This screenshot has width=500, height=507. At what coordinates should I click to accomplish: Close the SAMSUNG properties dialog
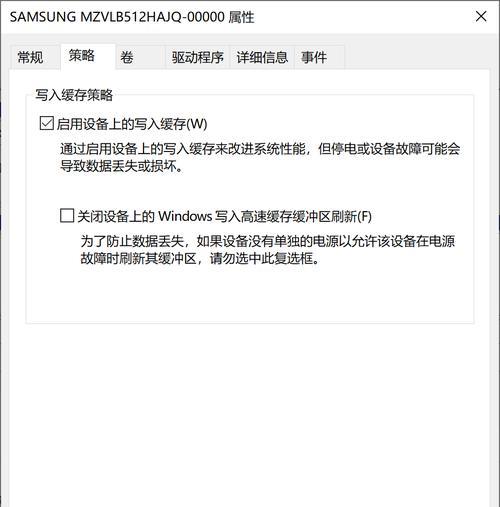481,16
